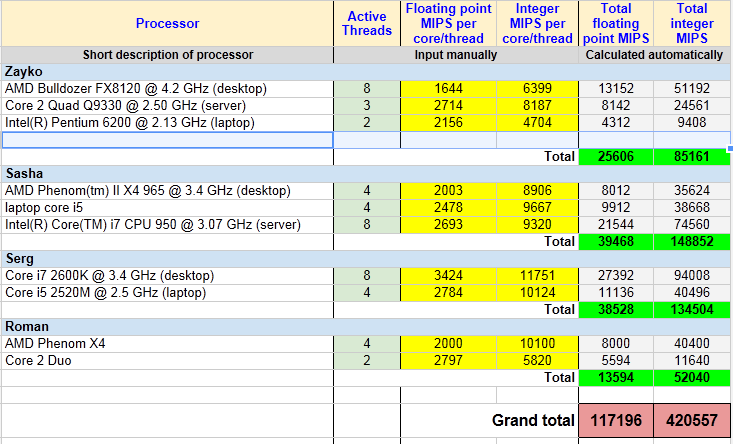This screenshot has height=444, width=733.
Task: Click total integer value 51192
Action: tap(692, 89)
